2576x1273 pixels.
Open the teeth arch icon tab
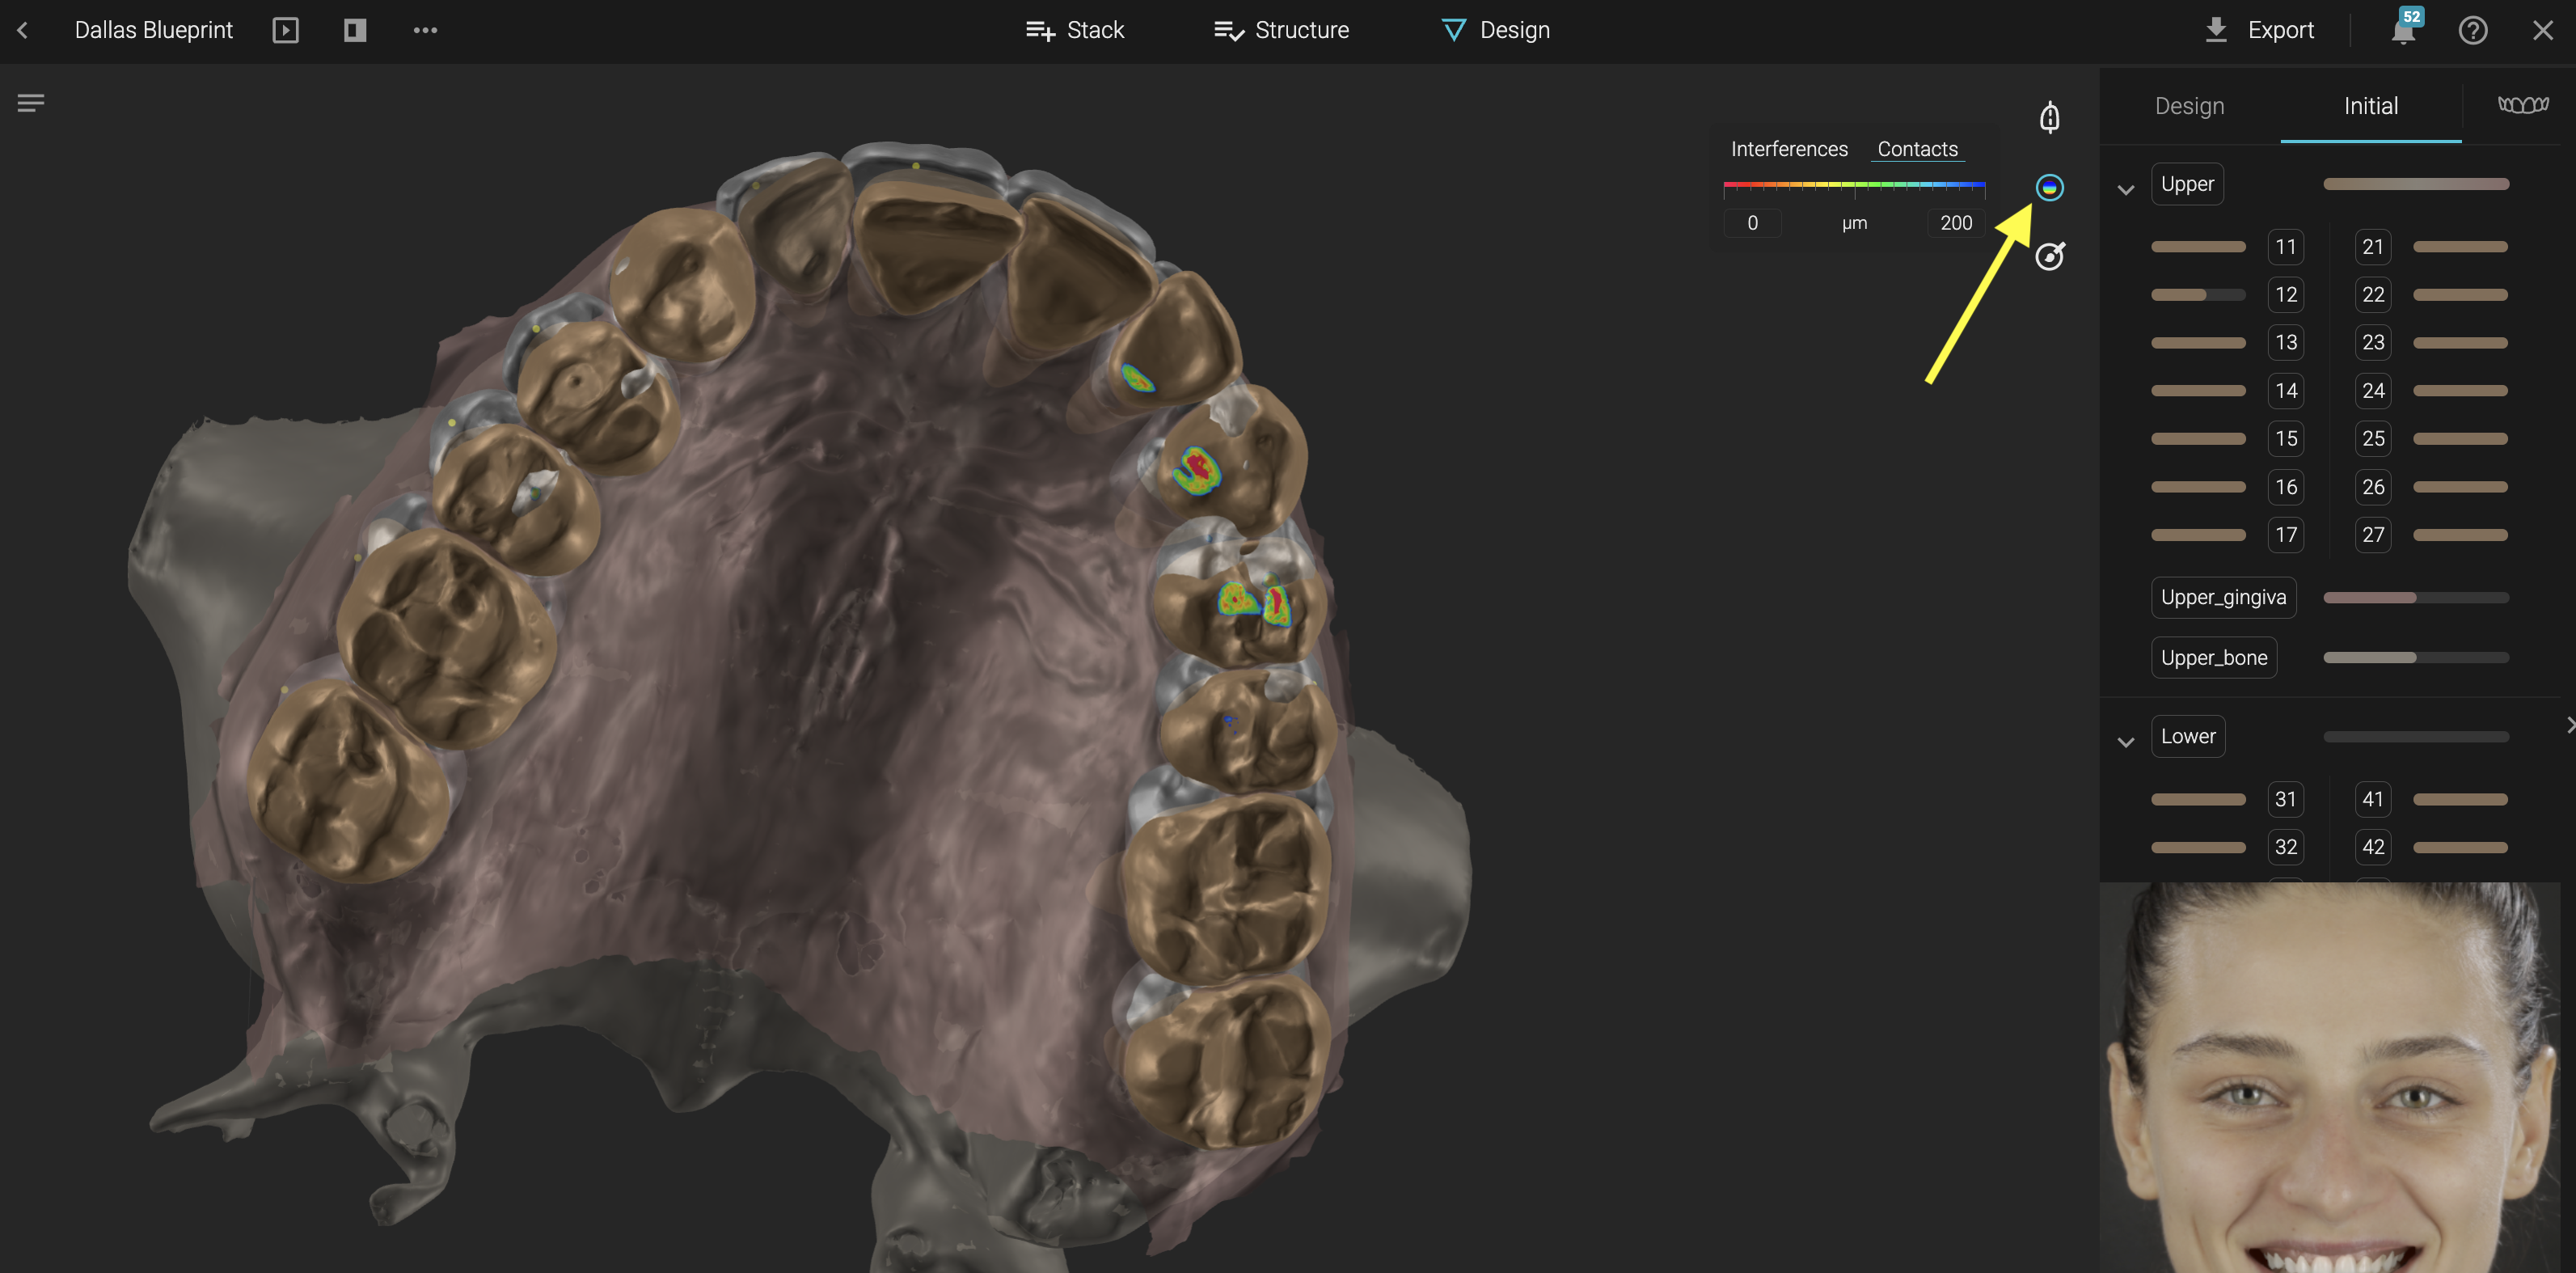2522,105
